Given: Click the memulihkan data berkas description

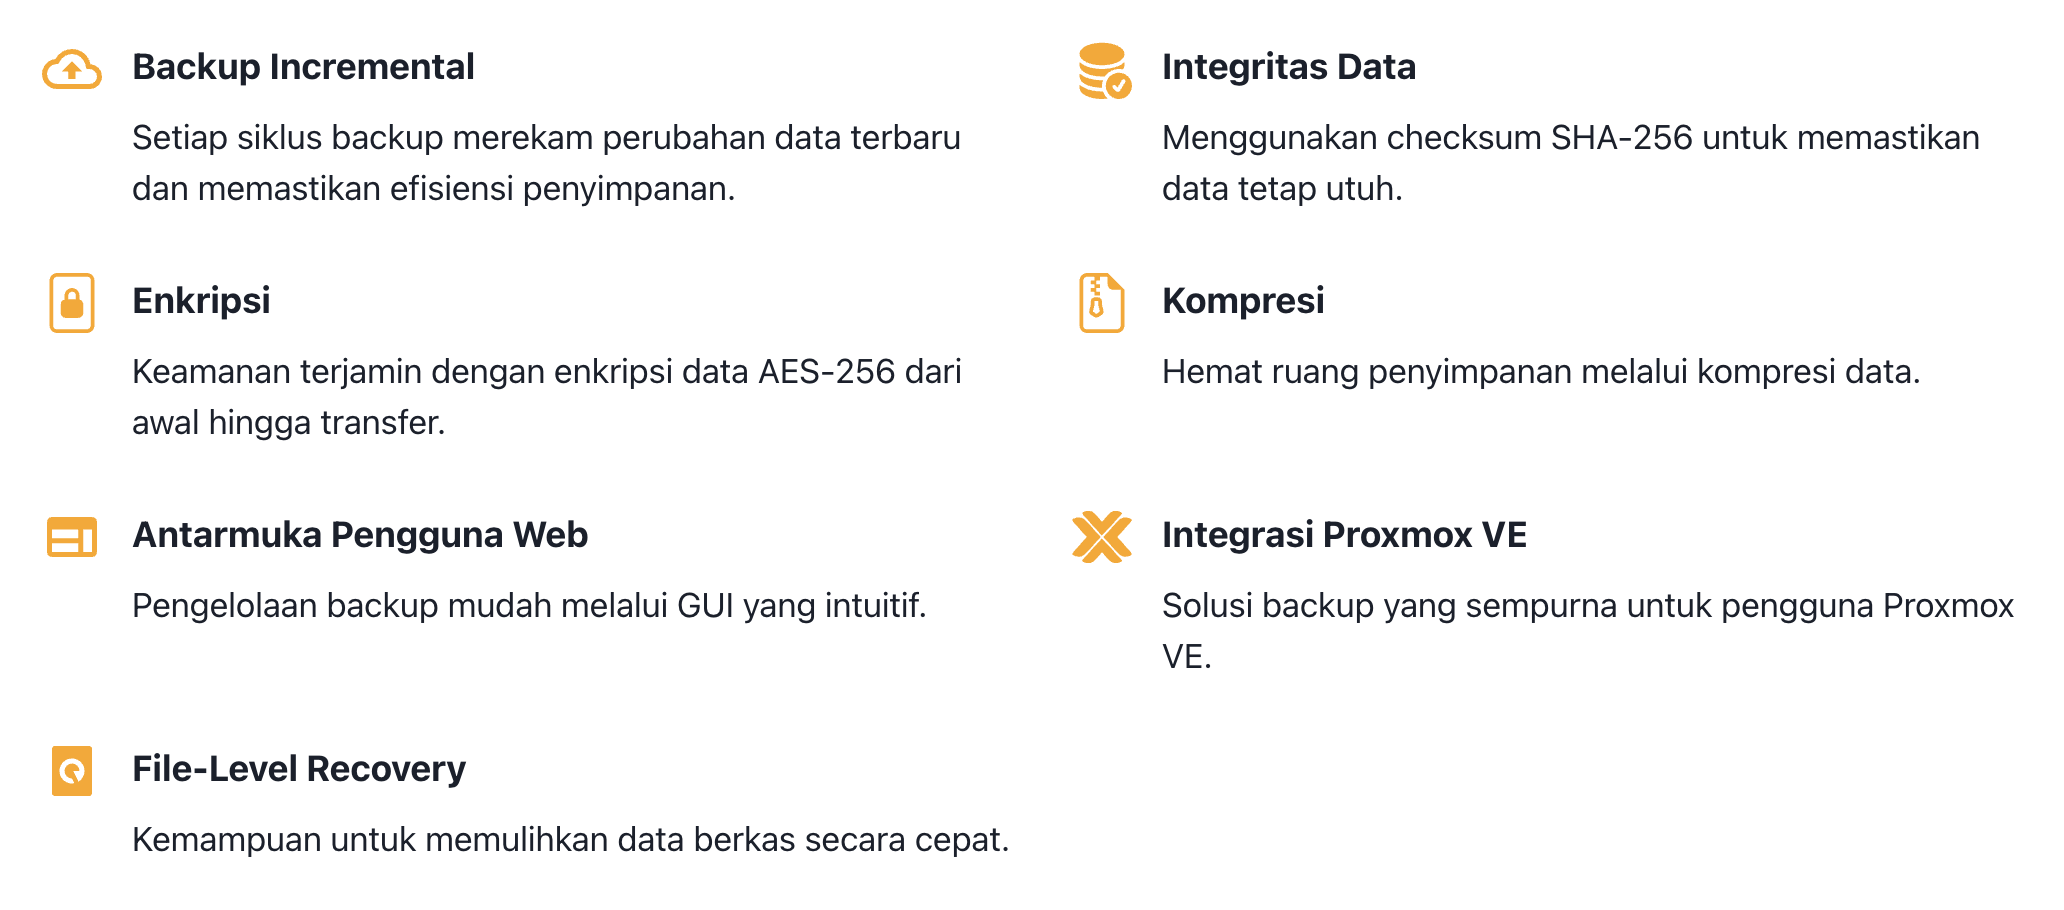Looking at the screenshot, I should [571, 840].
